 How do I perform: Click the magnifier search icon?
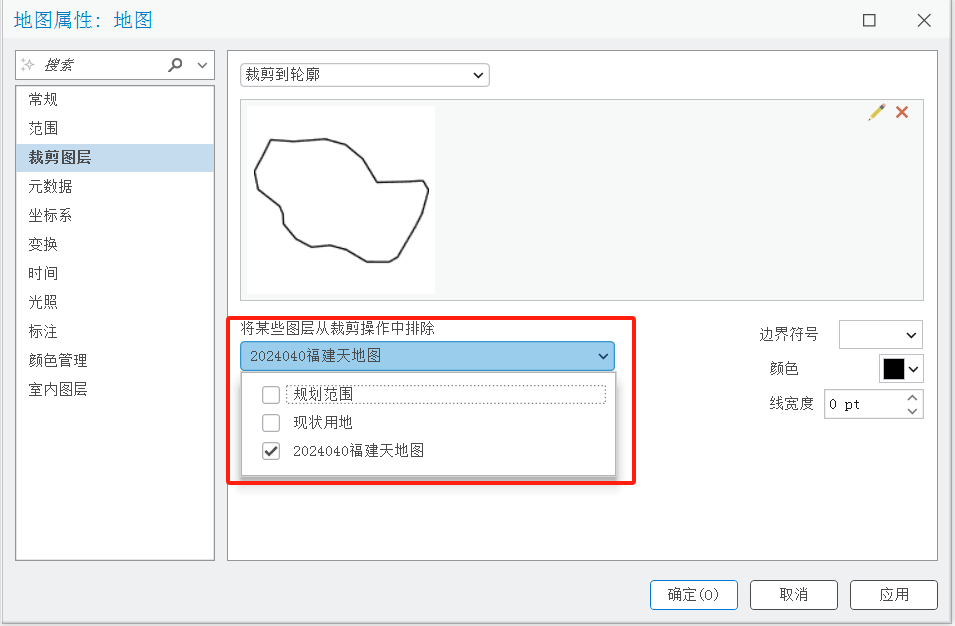[175, 65]
